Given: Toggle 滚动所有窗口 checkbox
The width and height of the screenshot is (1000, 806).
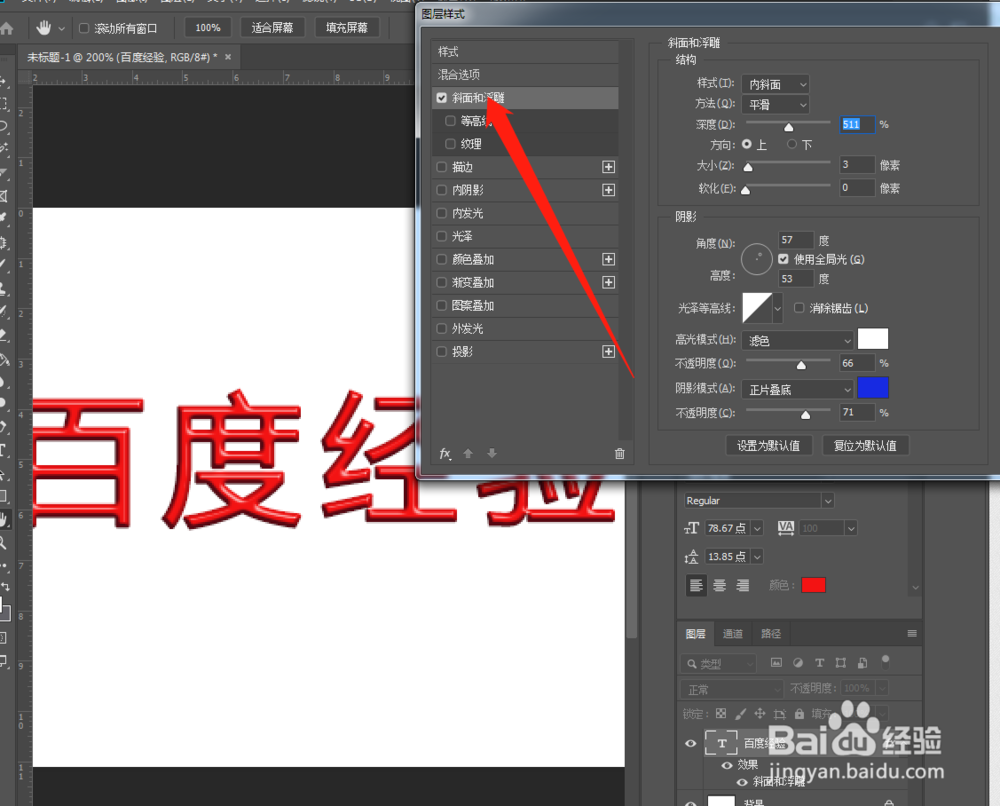Looking at the screenshot, I should pos(84,28).
